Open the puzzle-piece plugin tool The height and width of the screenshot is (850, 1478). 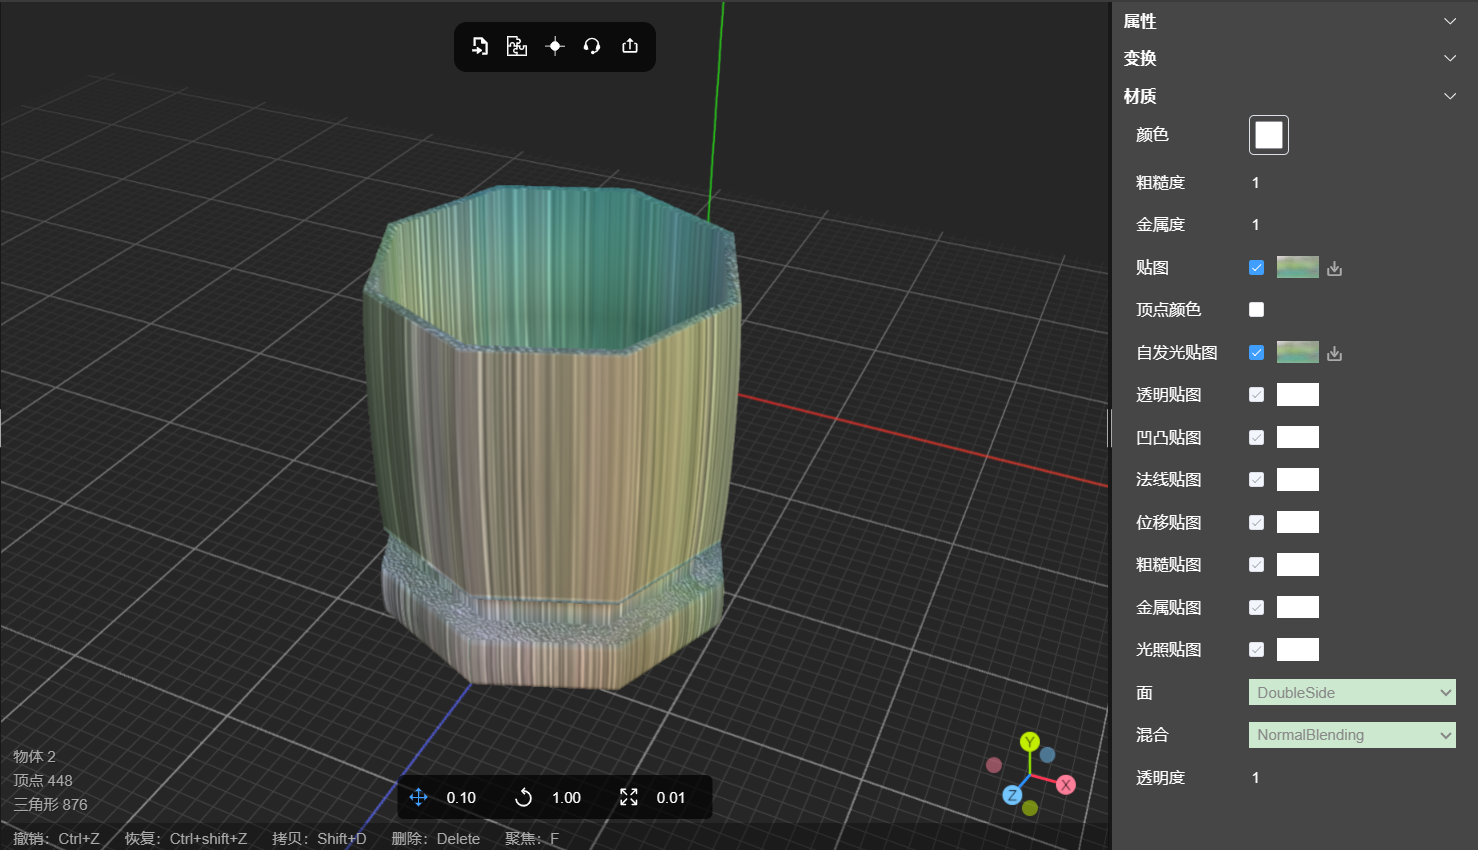516,46
